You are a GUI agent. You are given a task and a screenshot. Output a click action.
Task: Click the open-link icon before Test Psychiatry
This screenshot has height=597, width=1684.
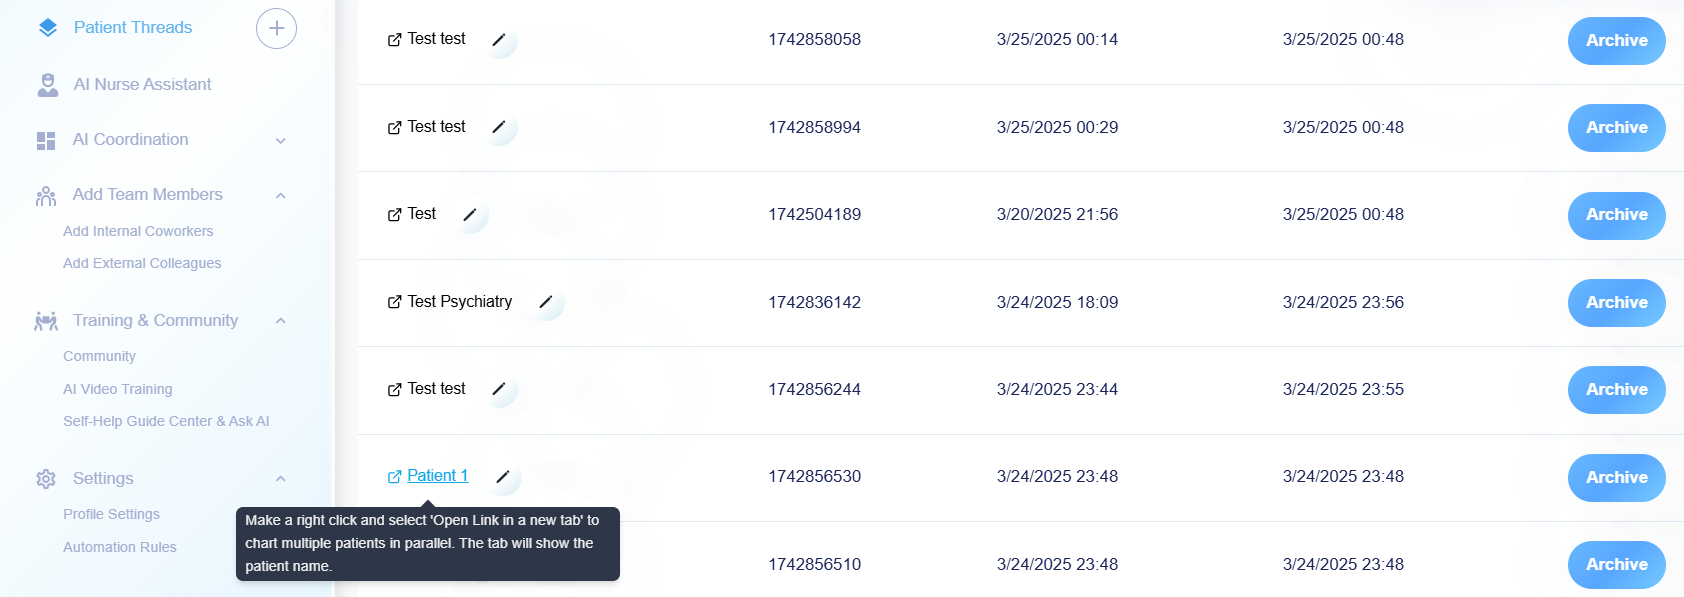[x=394, y=302]
